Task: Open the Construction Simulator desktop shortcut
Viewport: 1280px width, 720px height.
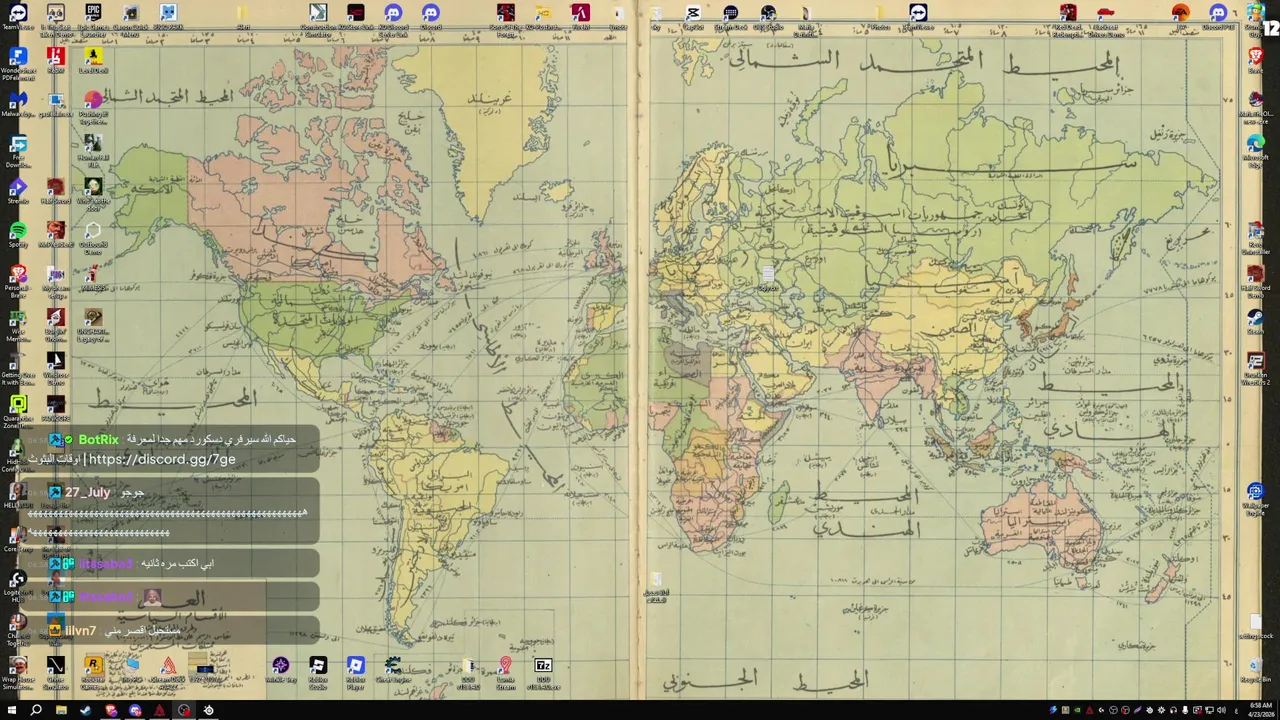Action: (318, 18)
